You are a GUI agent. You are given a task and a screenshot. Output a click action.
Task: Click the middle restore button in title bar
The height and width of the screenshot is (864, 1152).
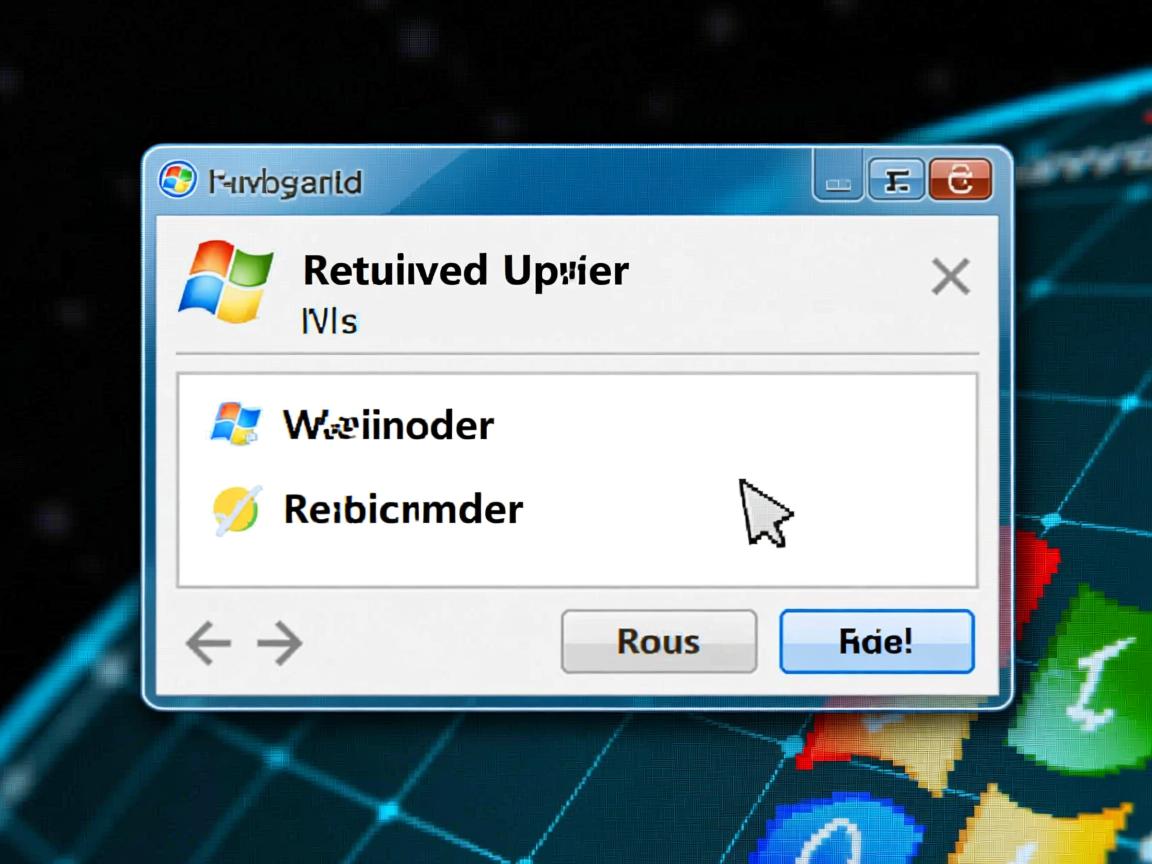click(x=896, y=179)
